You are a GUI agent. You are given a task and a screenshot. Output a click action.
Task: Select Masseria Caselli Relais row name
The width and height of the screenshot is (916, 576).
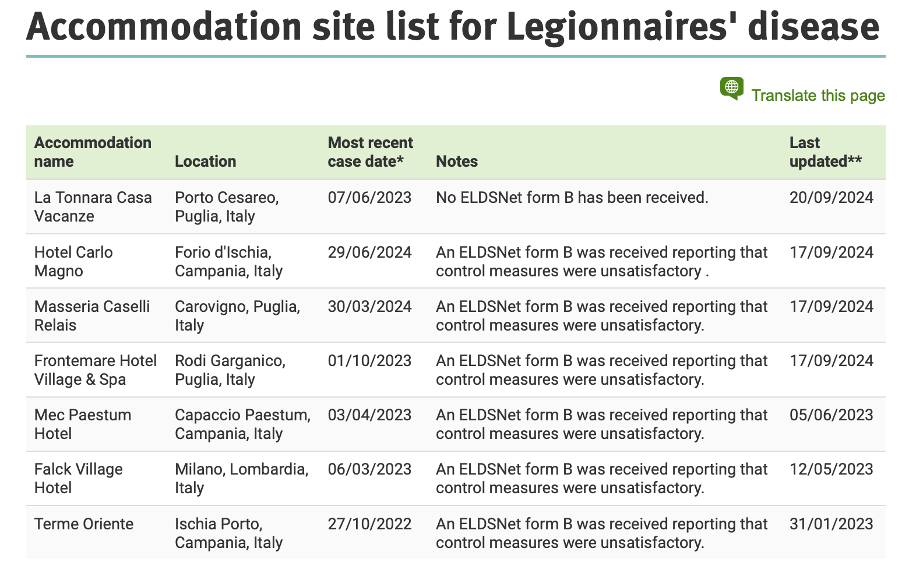(92, 316)
